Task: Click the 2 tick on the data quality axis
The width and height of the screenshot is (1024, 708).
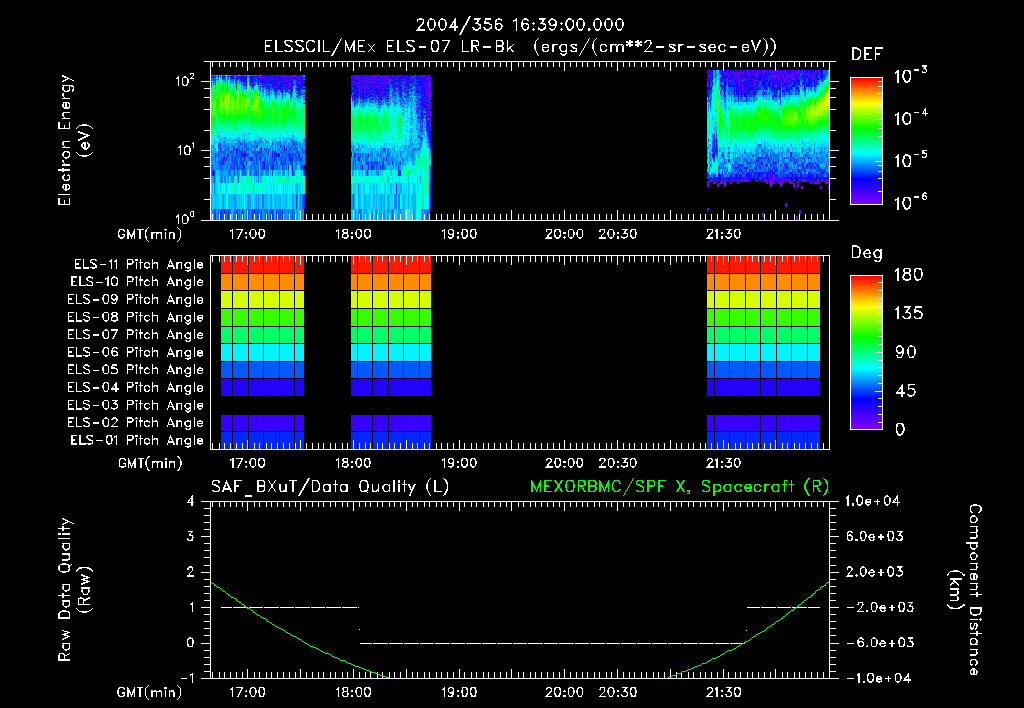Action: point(191,572)
